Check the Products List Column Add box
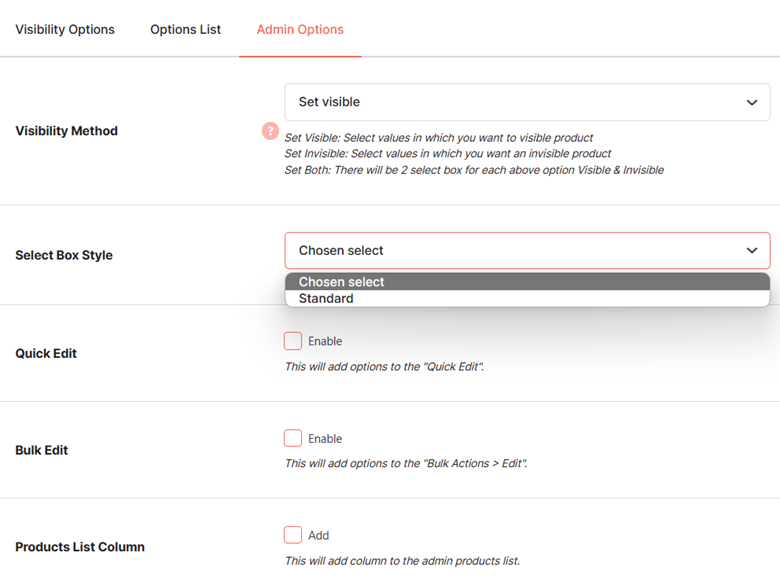Image resolution: width=780 pixels, height=582 pixels. (x=293, y=535)
